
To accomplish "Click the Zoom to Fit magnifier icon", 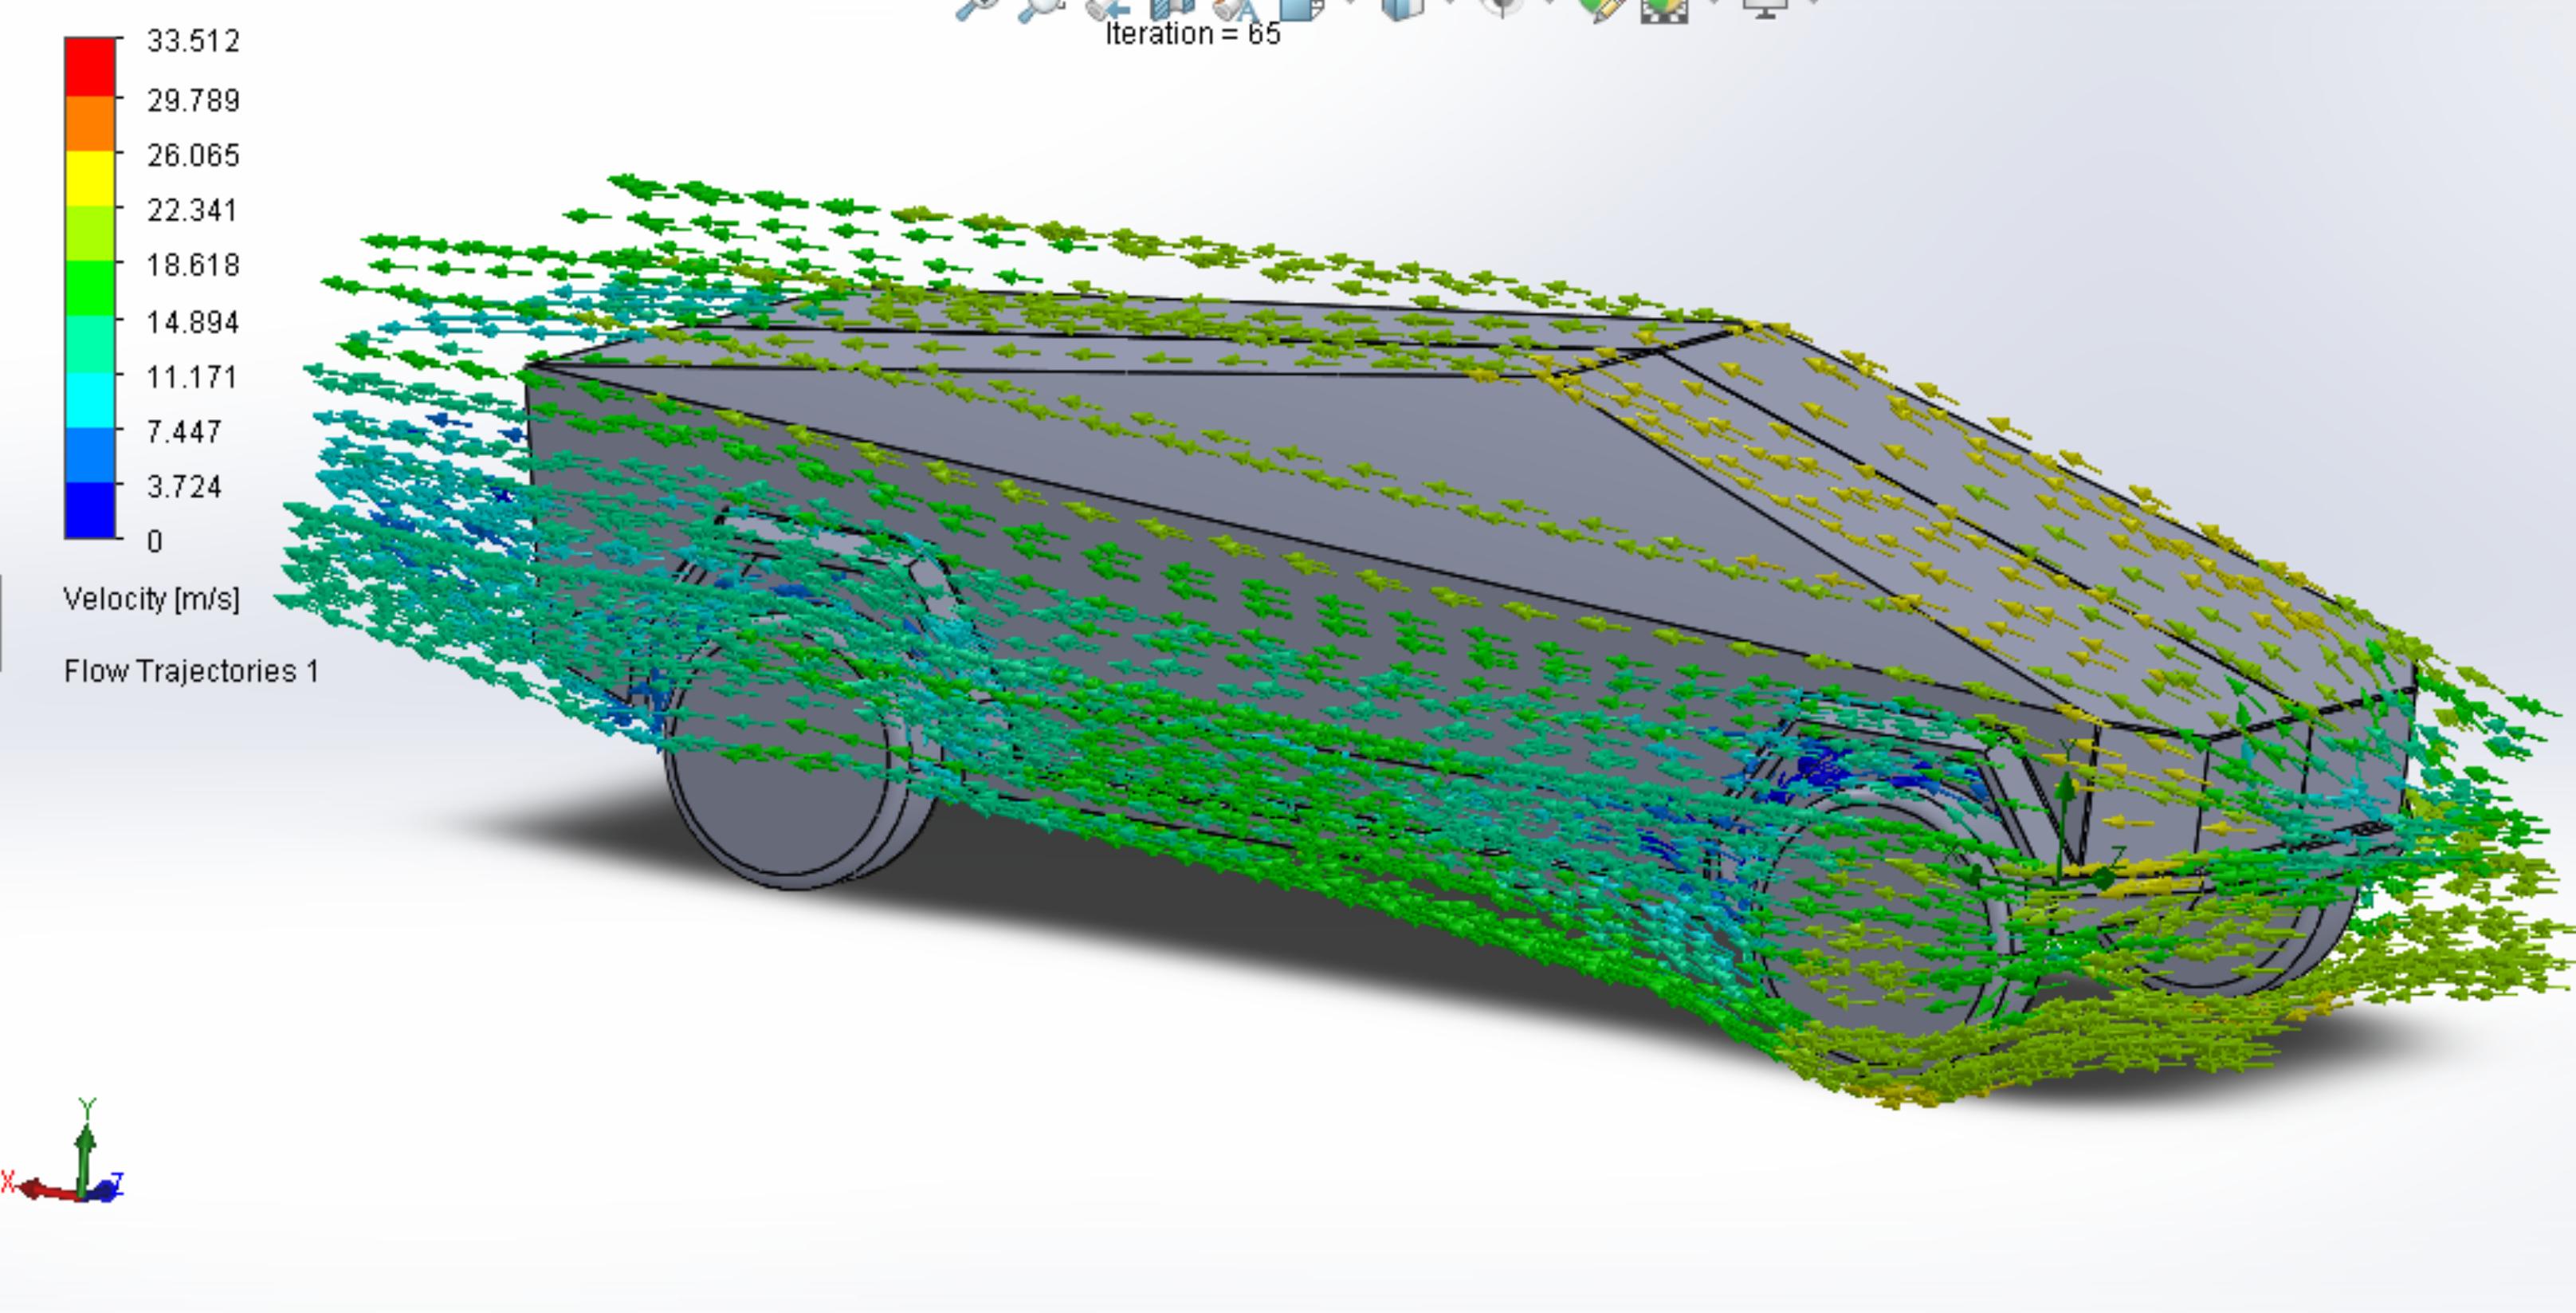I will (x=976, y=9).
